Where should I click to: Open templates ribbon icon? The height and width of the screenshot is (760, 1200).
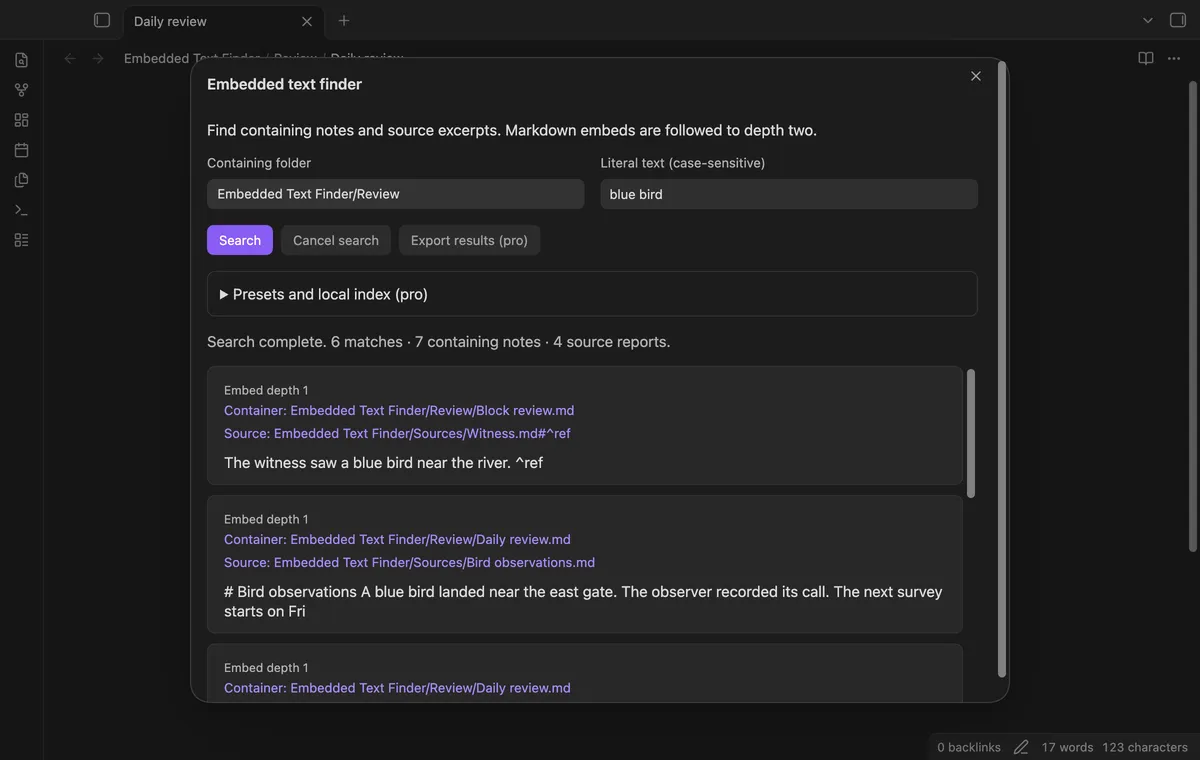pos(22,180)
